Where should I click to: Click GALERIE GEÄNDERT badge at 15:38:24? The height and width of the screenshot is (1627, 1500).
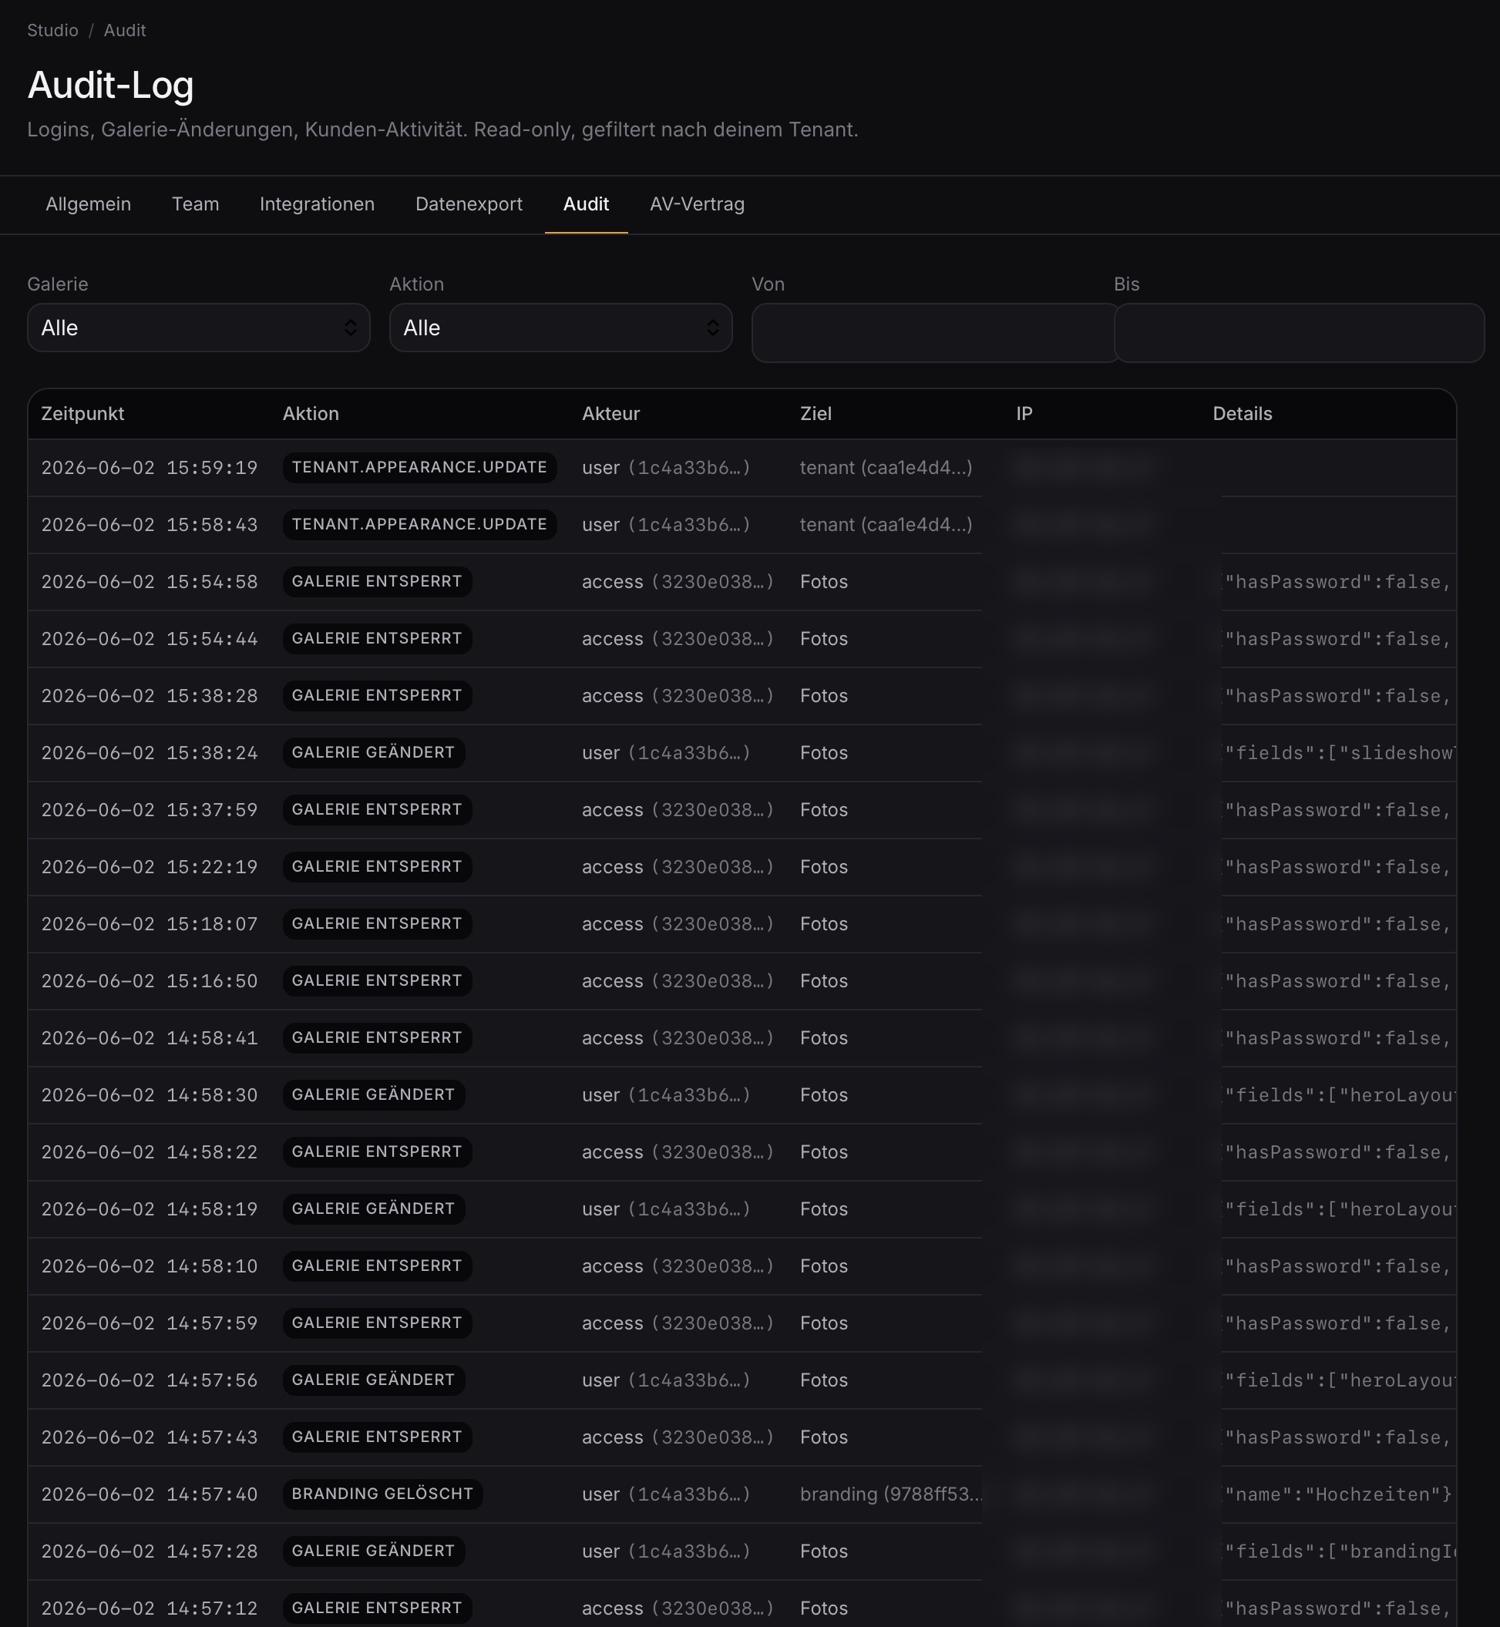pos(373,753)
